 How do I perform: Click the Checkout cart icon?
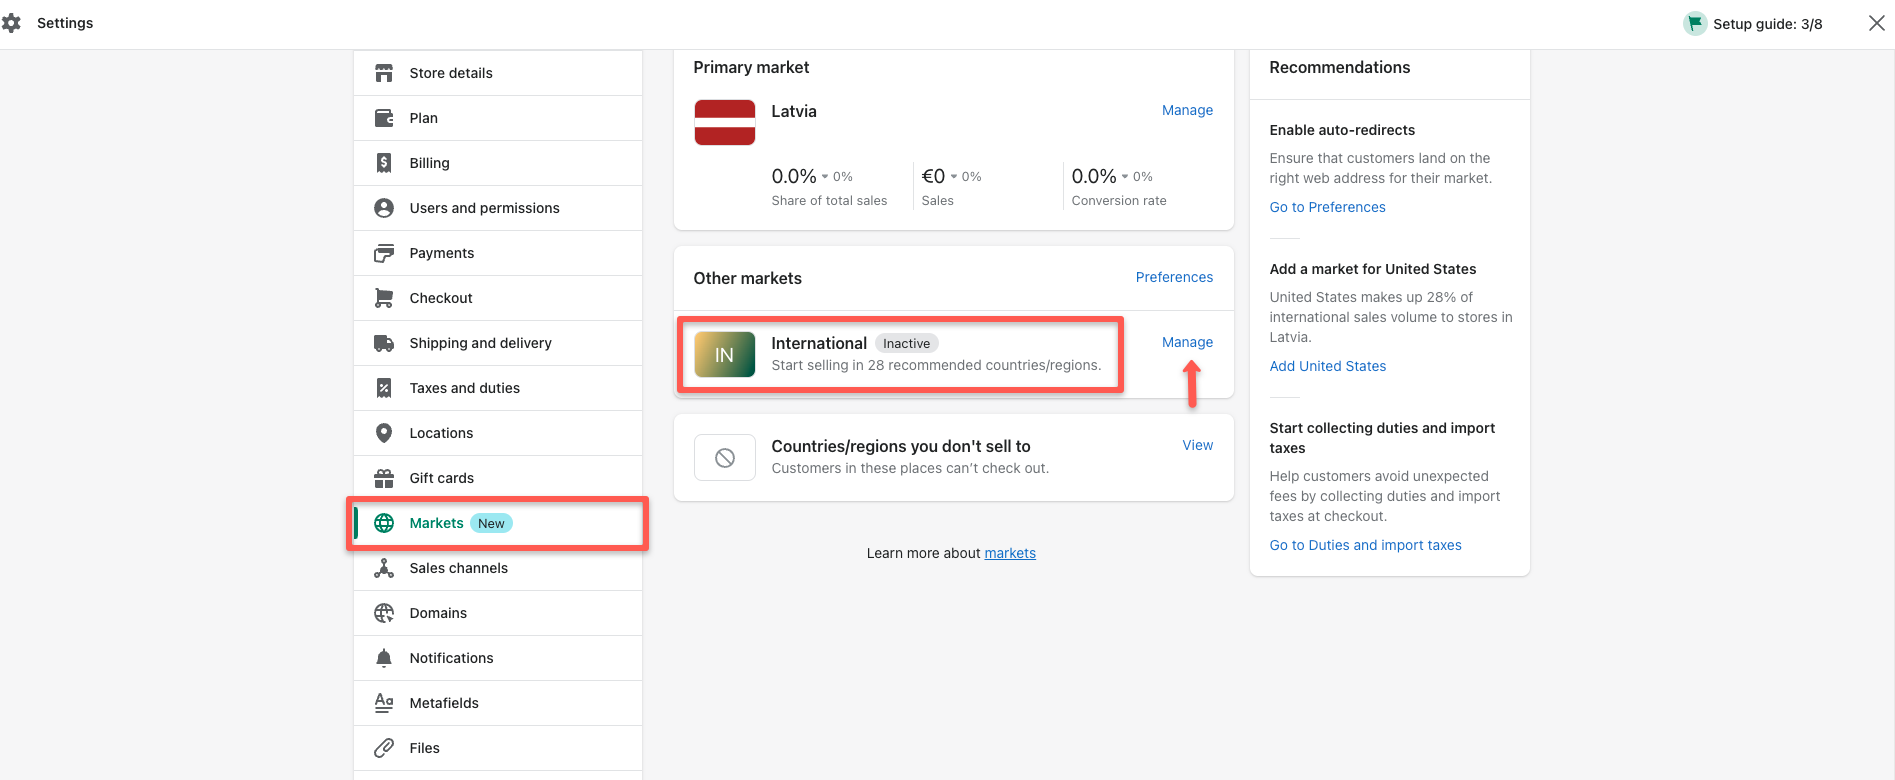pos(384,298)
